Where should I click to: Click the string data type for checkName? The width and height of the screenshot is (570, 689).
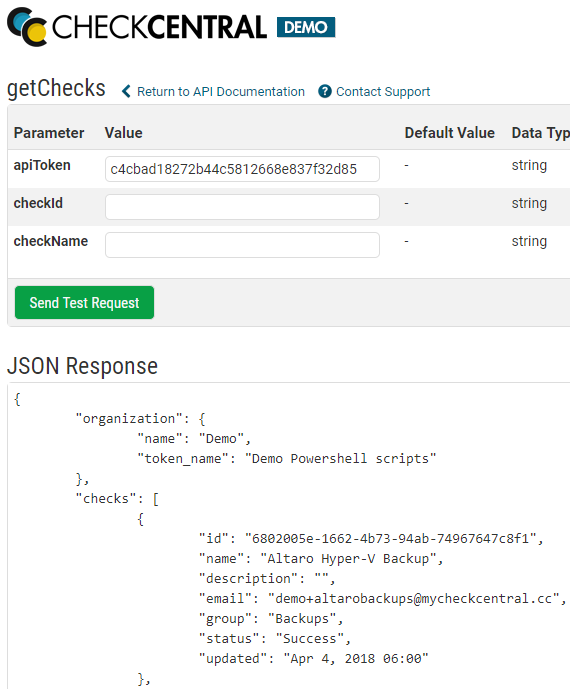[x=529, y=241]
